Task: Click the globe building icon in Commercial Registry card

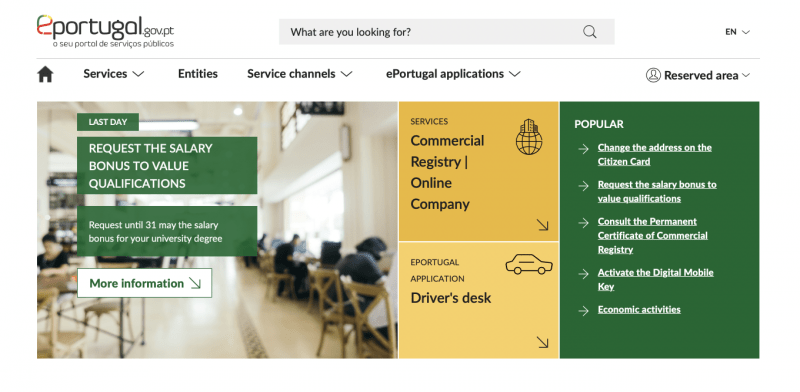Action: pyautogui.click(x=529, y=137)
